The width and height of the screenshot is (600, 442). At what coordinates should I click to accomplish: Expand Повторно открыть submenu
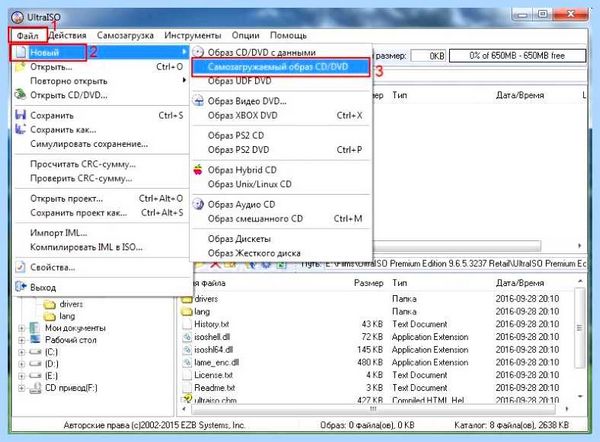click(101, 81)
